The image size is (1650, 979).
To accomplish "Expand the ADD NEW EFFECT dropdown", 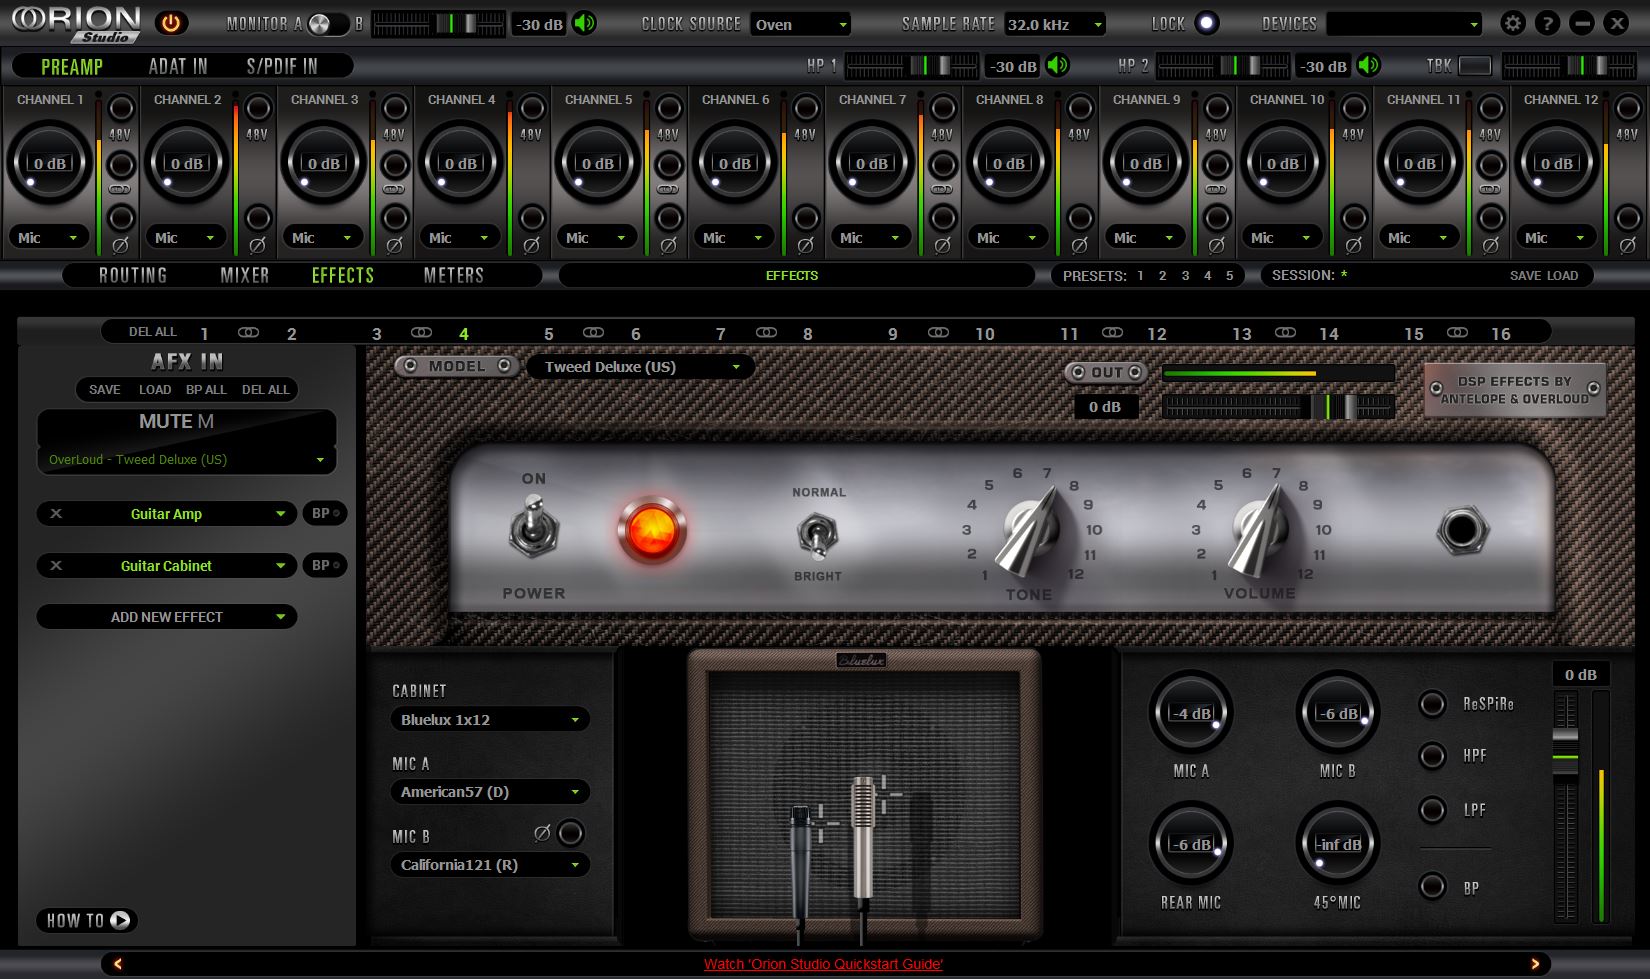I will tap(166, 616).
